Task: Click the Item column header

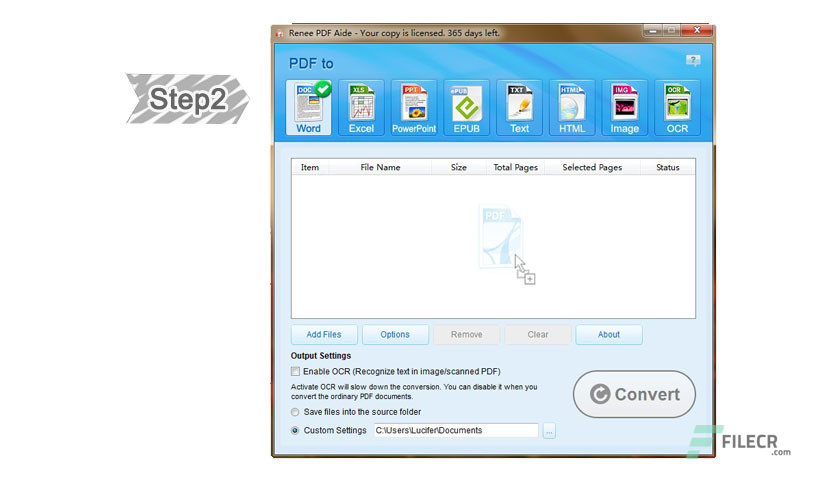Action: [310, 167]
